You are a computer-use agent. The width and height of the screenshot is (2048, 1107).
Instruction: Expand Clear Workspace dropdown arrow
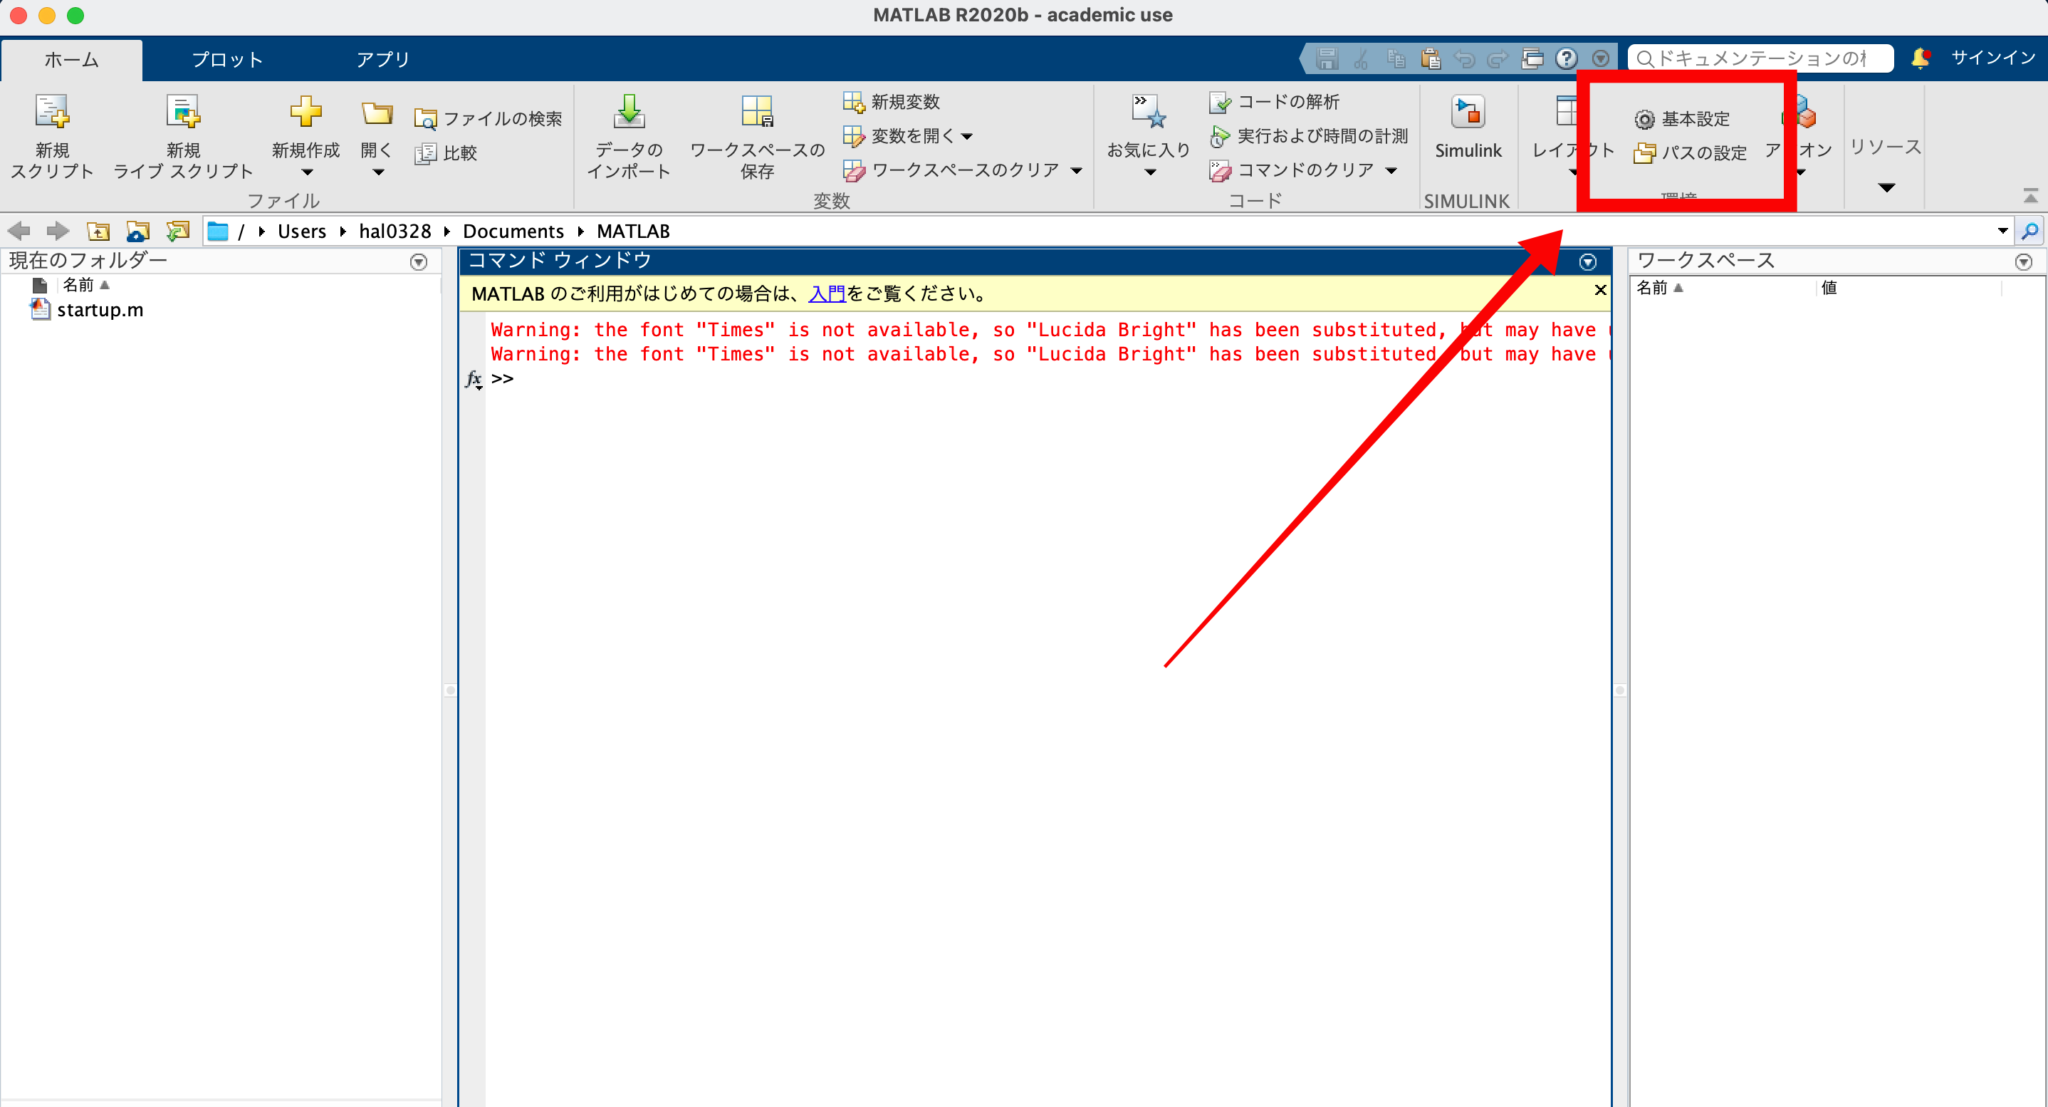click(1077, 171)
